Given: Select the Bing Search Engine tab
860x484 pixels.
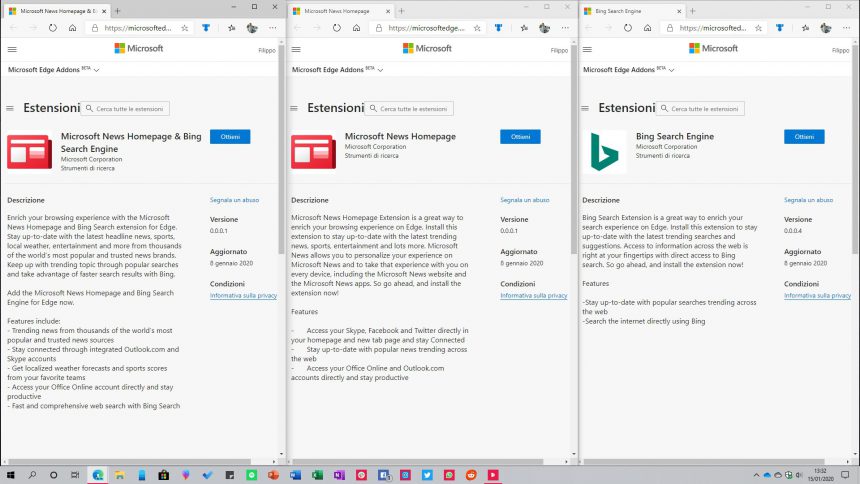Looking at the screenshot, I should tap(632, 11).
